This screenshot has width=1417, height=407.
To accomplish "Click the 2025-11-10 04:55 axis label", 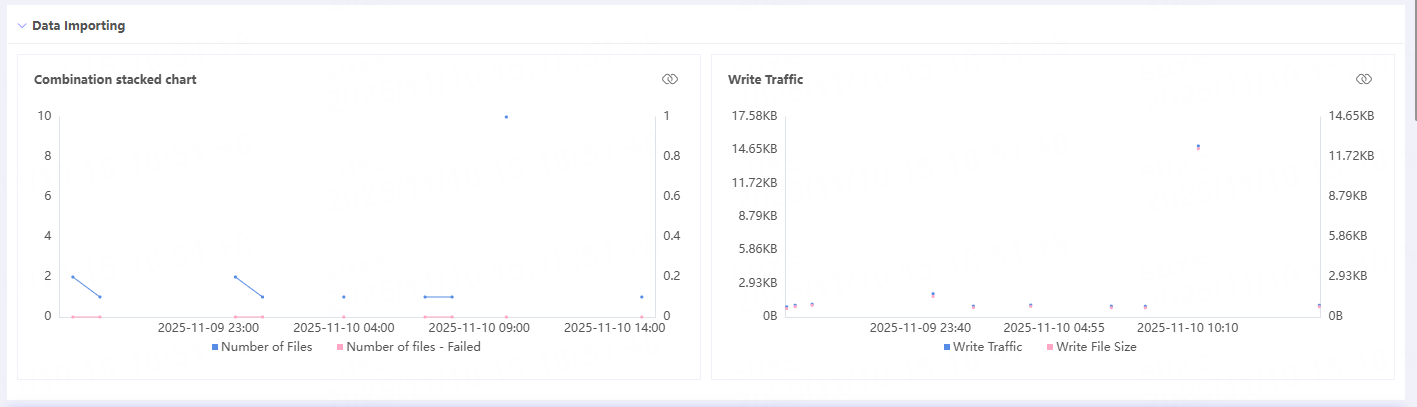I will pyautogui.click(x=1054, y=327).
